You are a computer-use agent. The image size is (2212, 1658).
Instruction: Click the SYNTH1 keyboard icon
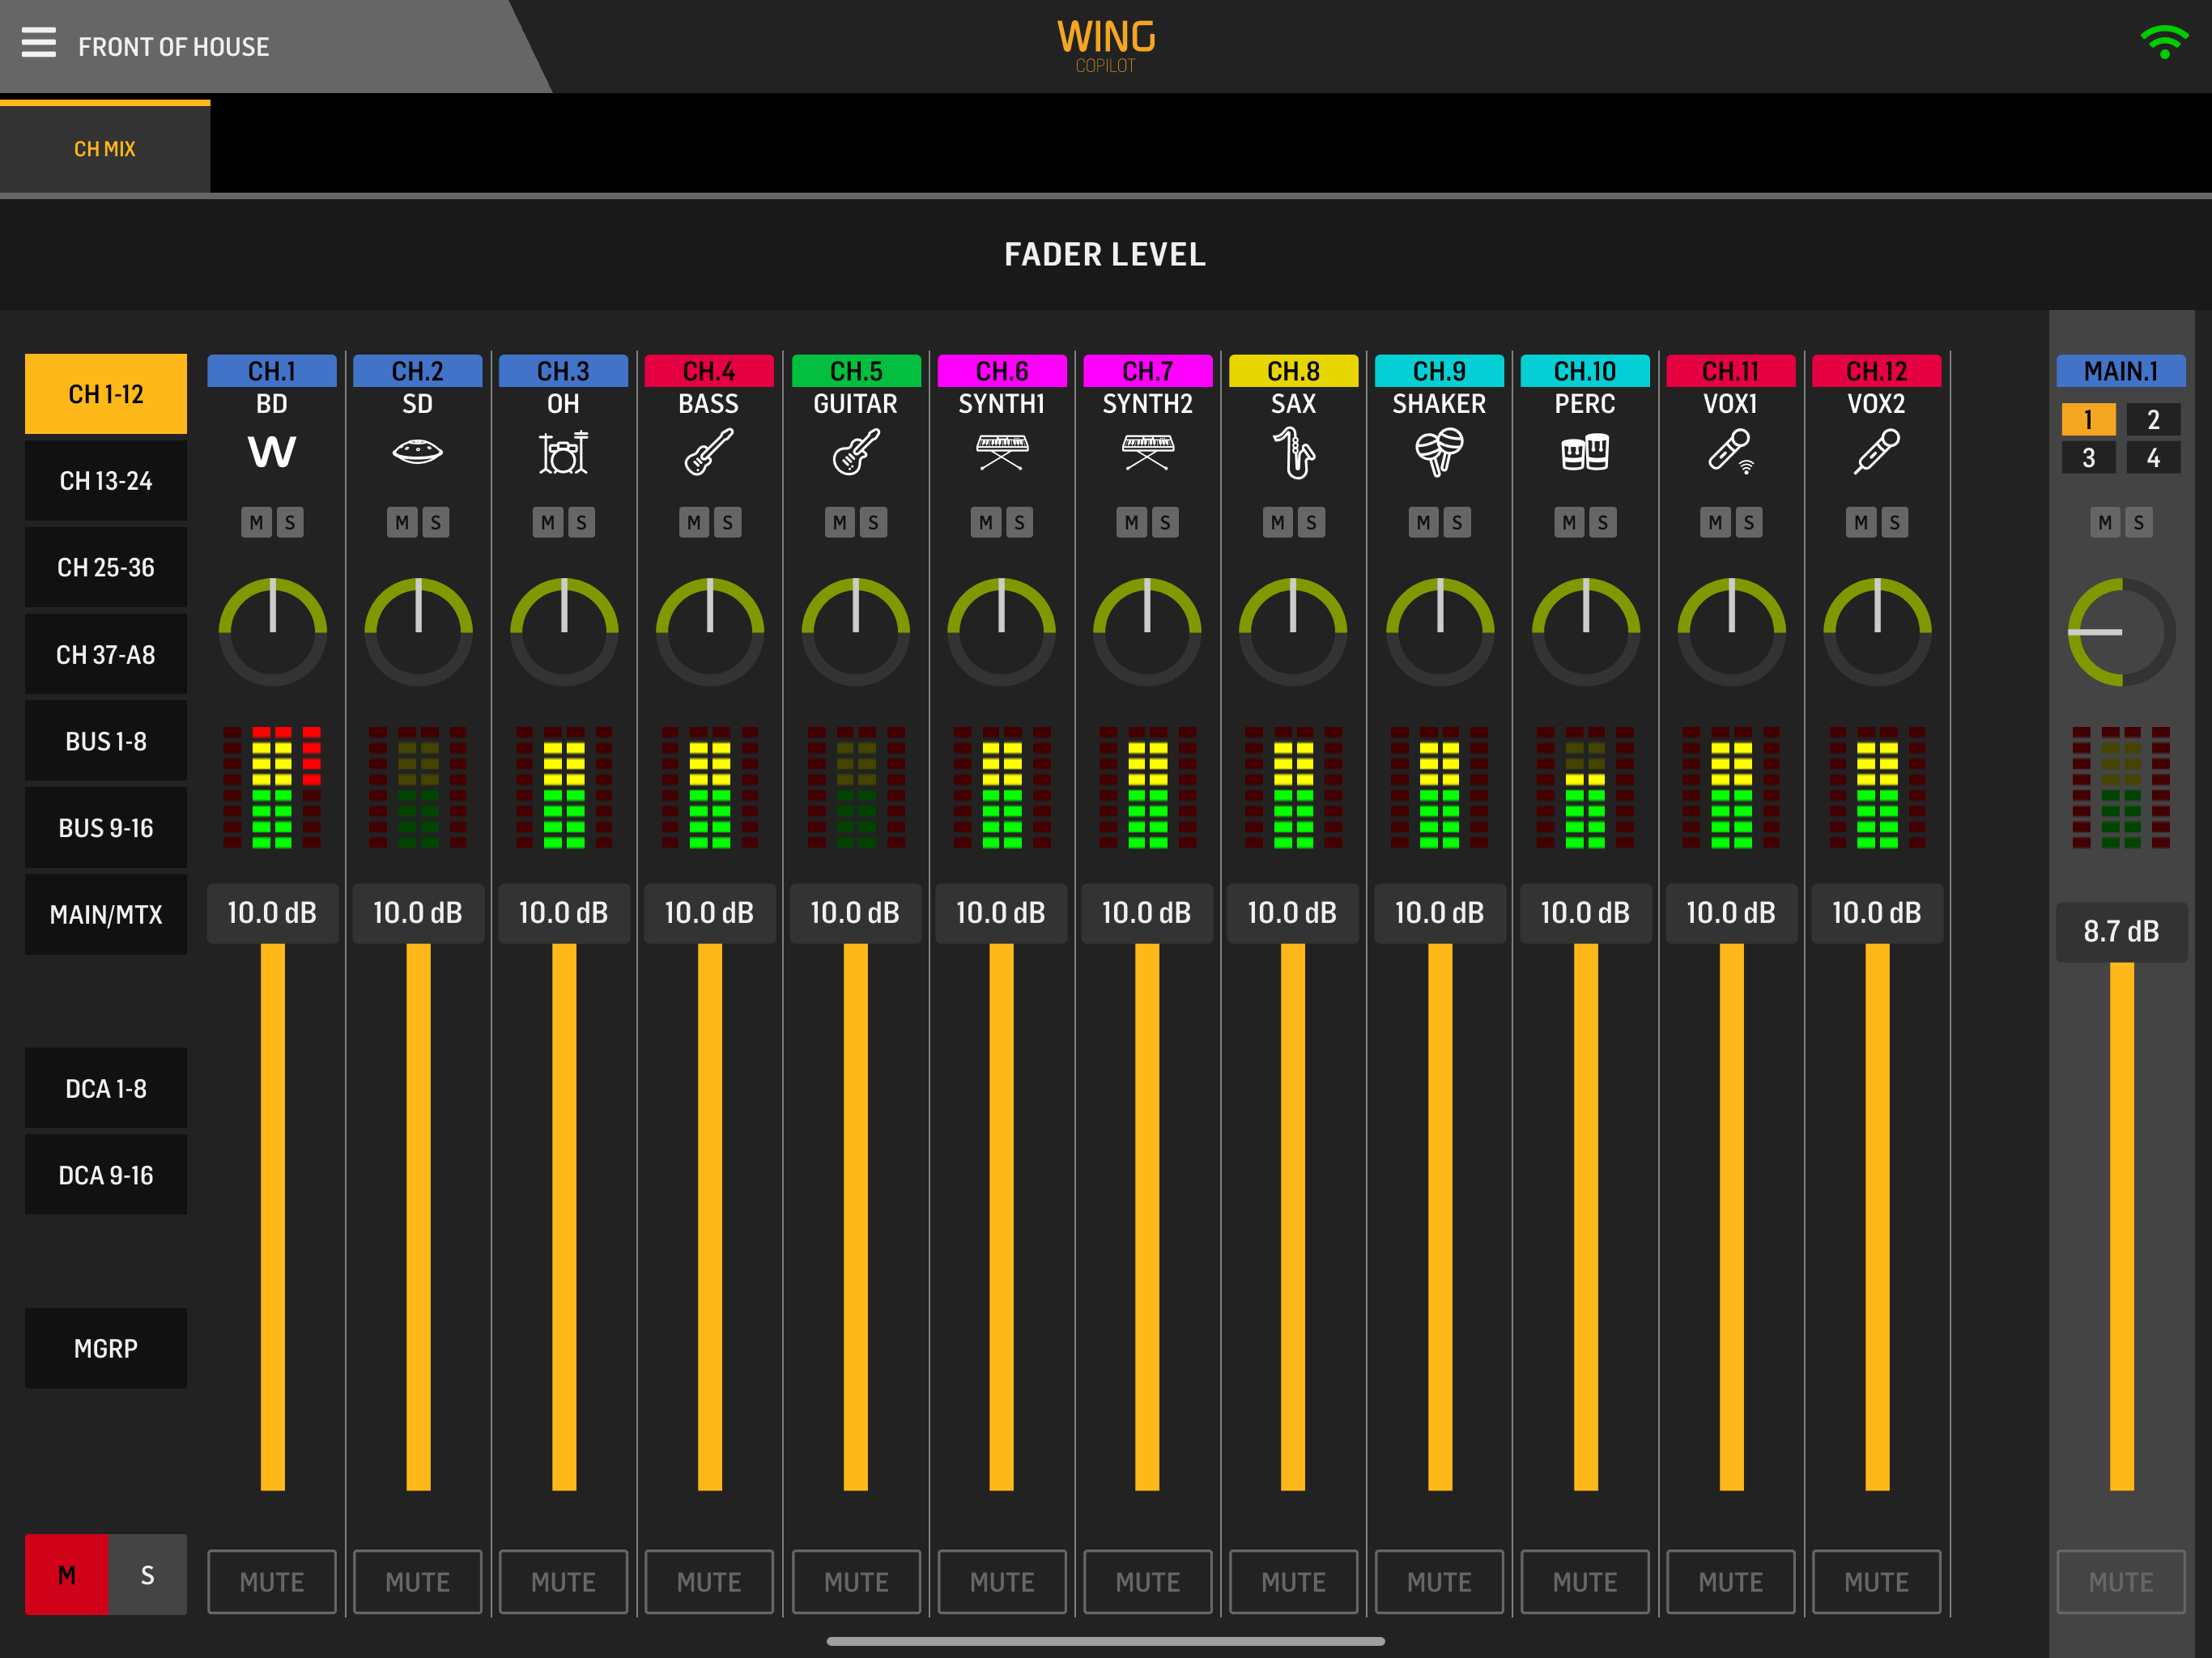[1001, 452]
